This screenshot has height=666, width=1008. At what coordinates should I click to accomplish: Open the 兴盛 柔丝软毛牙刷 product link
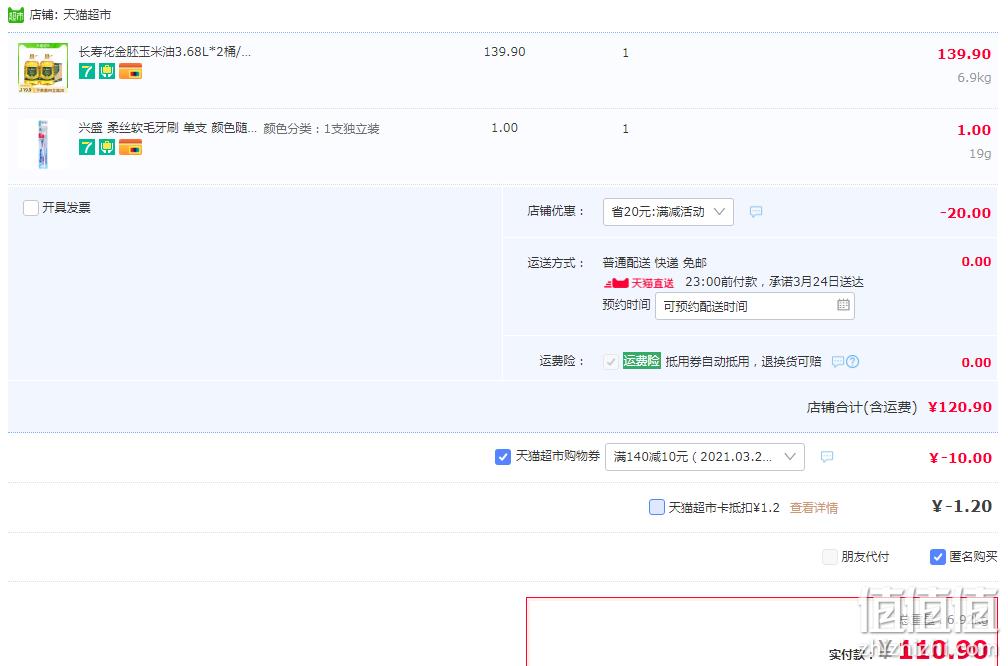pyautogui.click(x=167, y=128)
